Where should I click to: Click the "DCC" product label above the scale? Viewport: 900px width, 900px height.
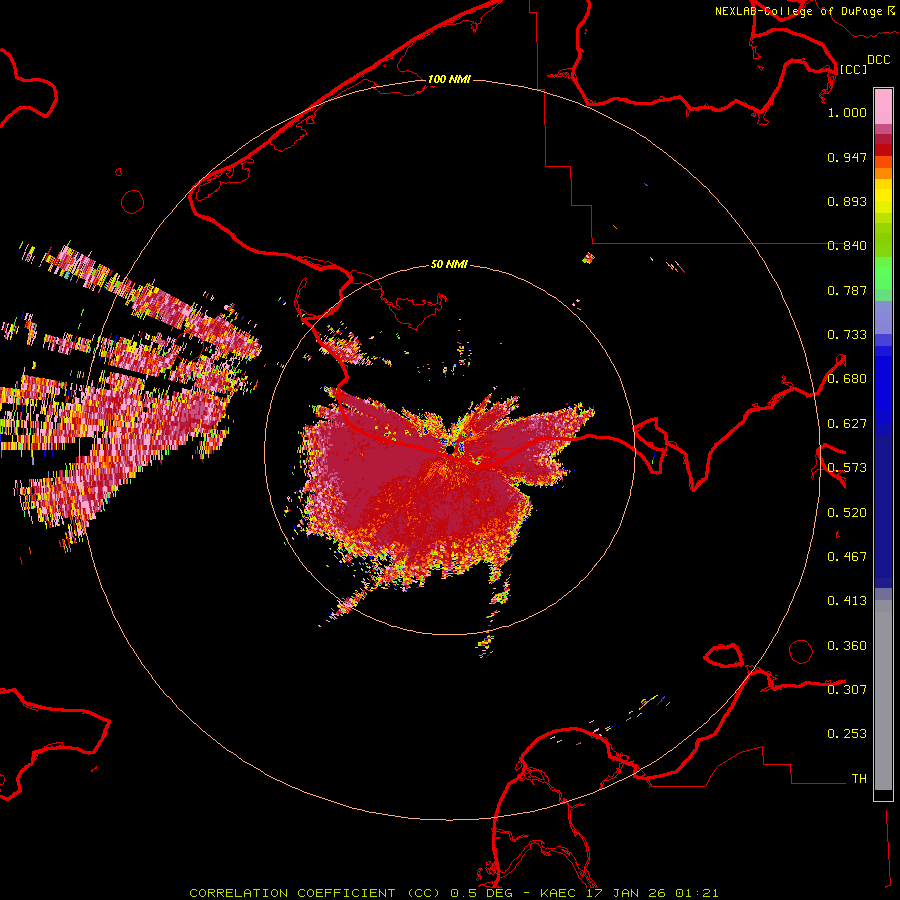[879, 60]
